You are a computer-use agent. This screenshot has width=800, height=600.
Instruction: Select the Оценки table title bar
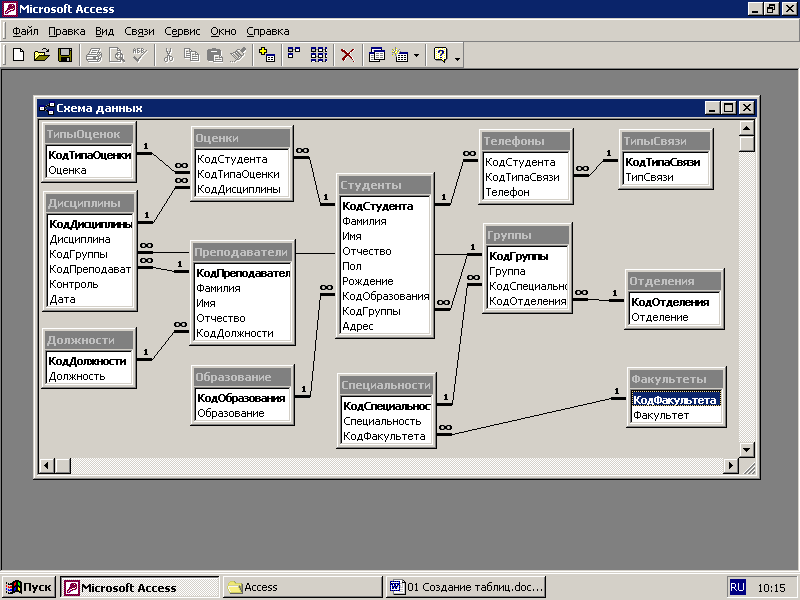click(241, 138)
